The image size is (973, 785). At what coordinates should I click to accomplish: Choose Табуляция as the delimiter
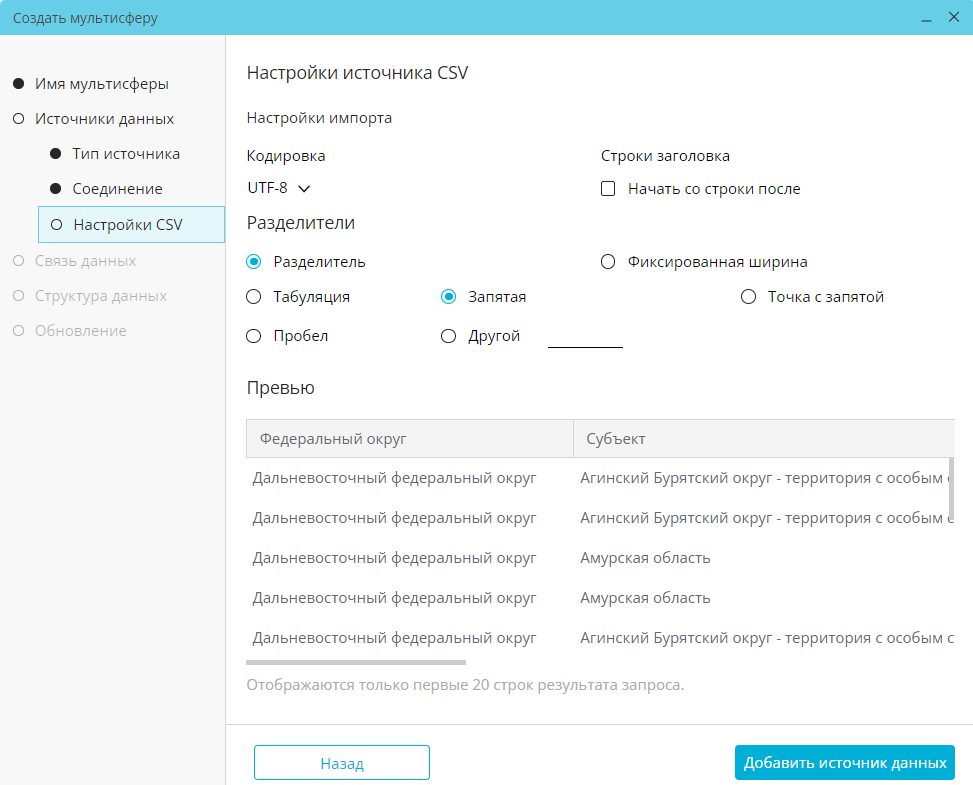point(254,297)
